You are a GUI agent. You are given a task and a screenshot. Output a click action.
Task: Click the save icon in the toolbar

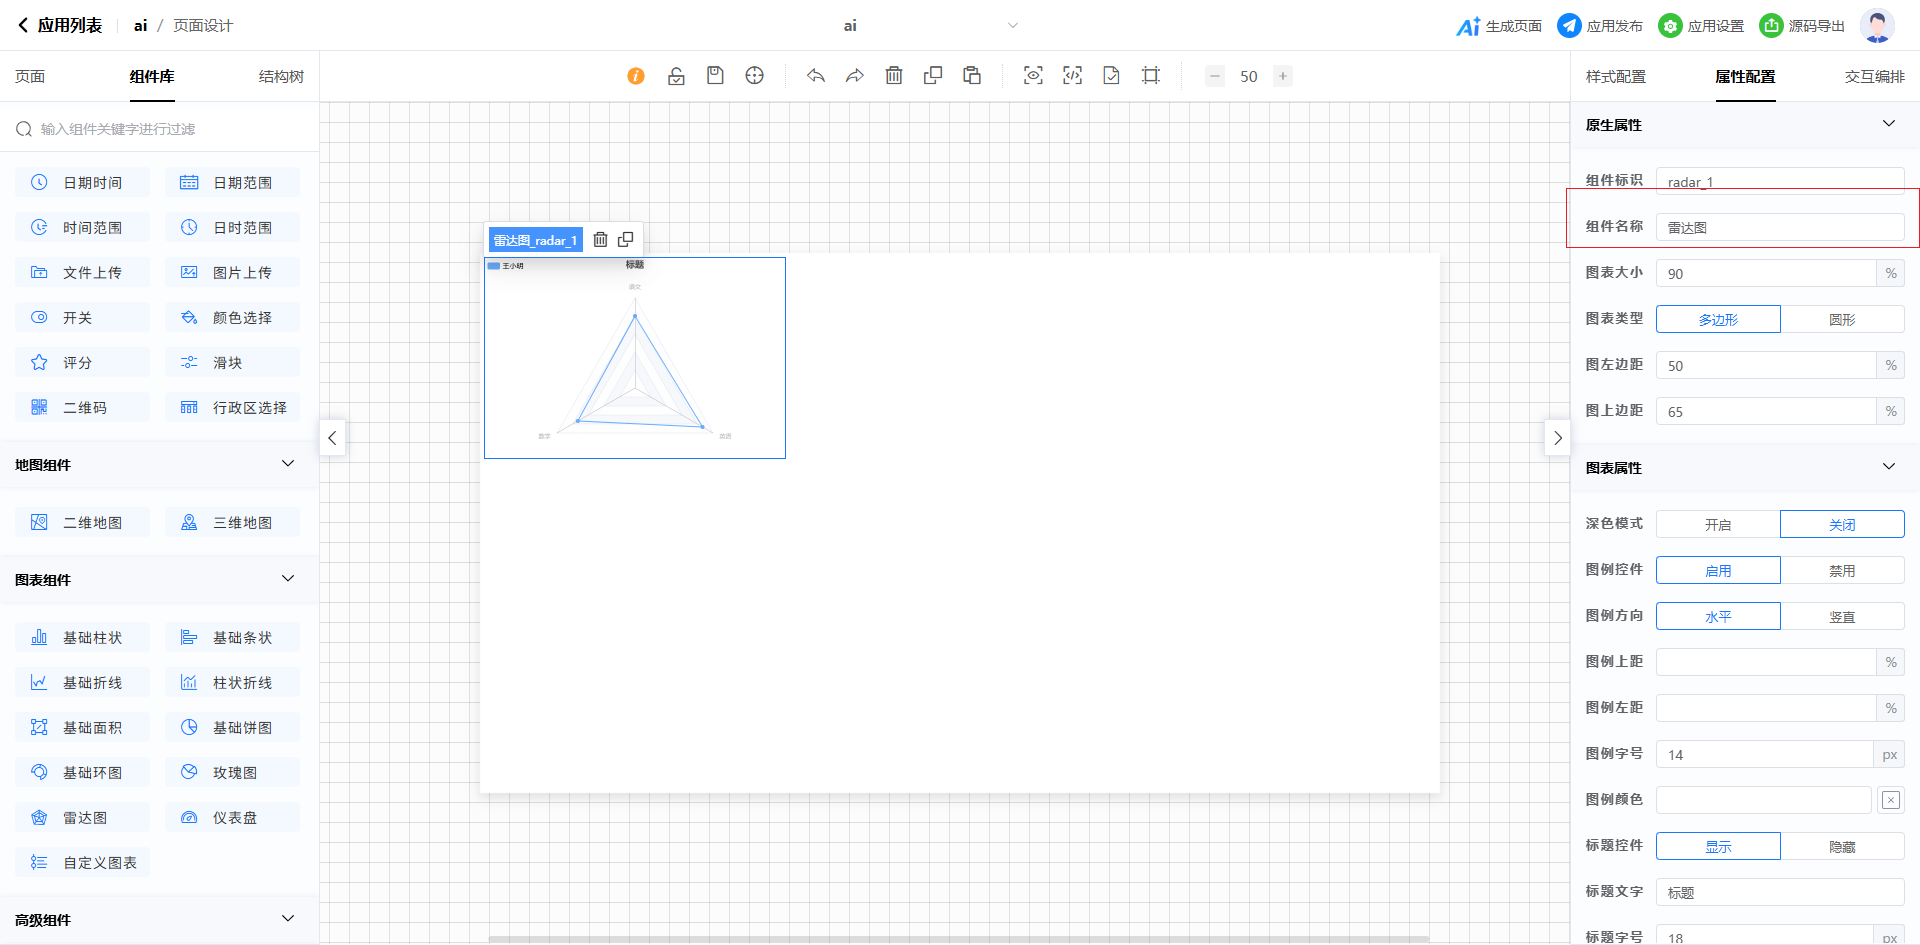[x=715, y=76]
